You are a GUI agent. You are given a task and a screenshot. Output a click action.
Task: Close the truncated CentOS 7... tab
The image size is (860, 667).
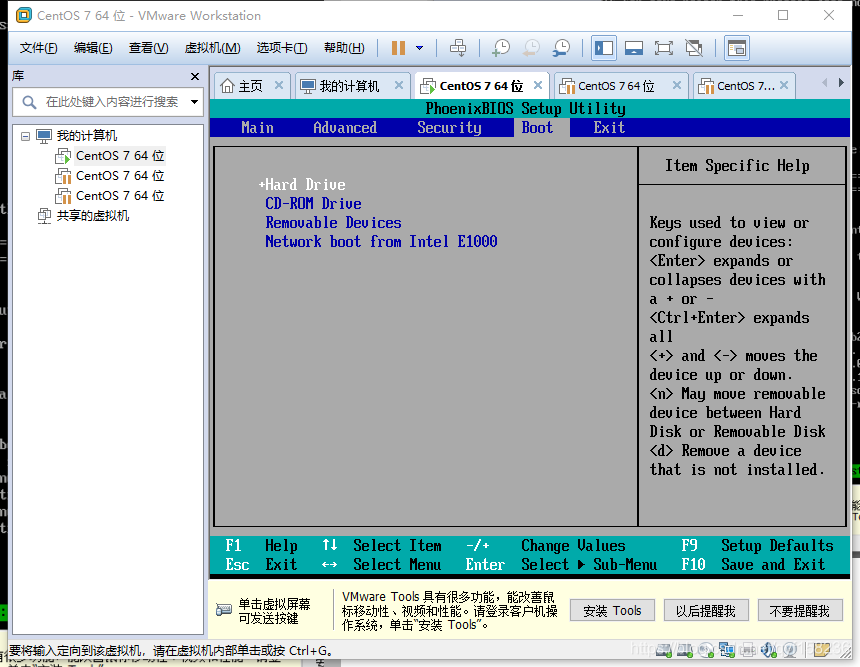[x=784, y=85]
